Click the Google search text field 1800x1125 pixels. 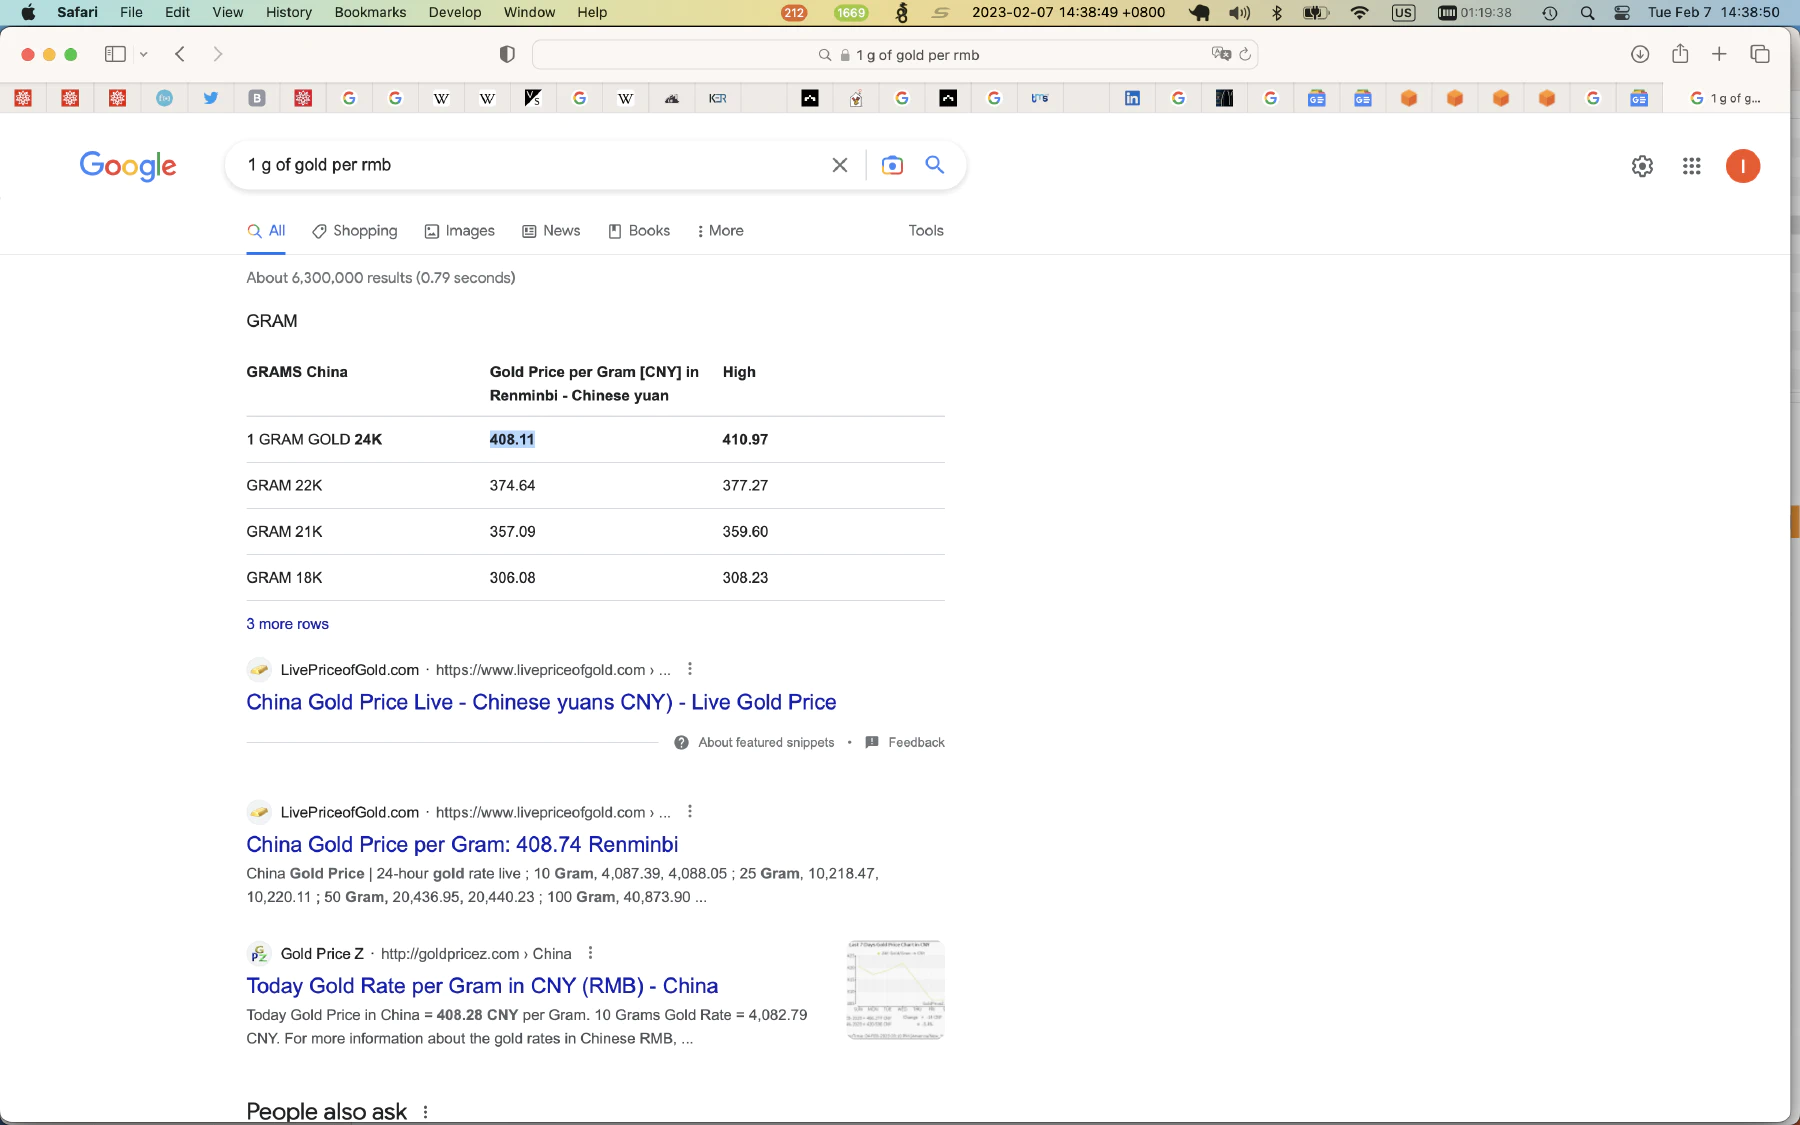click(530, 165)
